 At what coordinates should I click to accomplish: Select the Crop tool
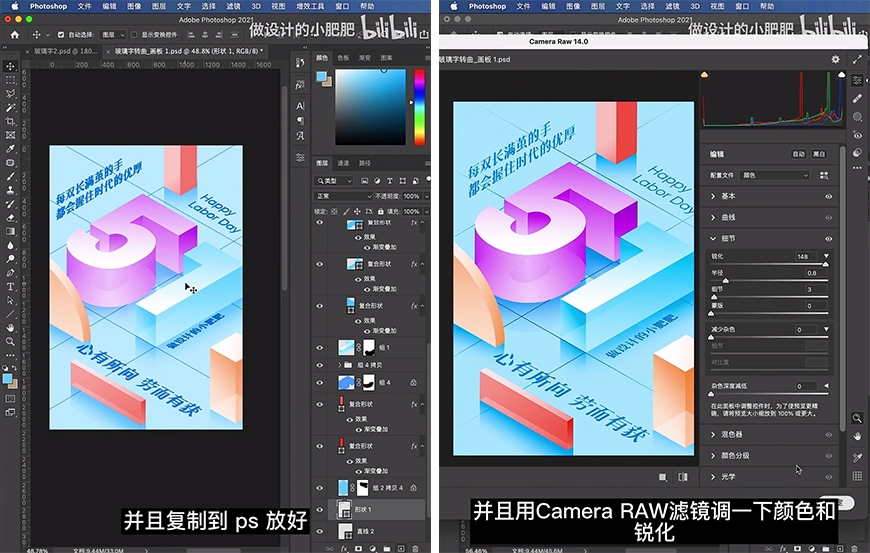[10, 121]
